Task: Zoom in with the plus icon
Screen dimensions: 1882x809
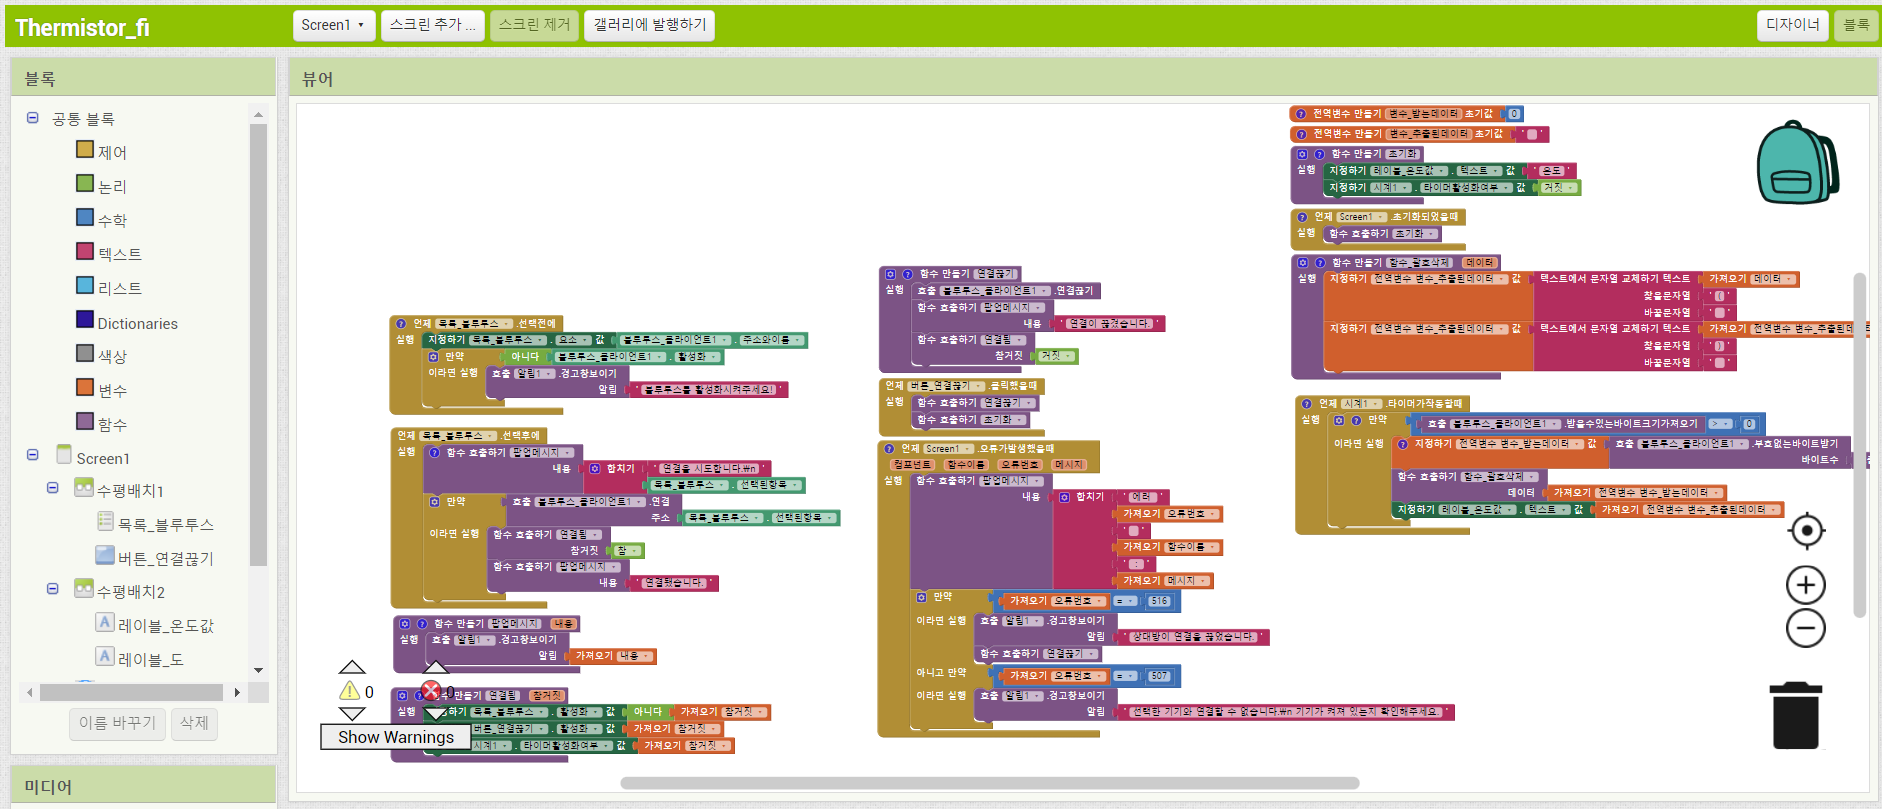Action: pyautogui.click(x=1806, y=585)
